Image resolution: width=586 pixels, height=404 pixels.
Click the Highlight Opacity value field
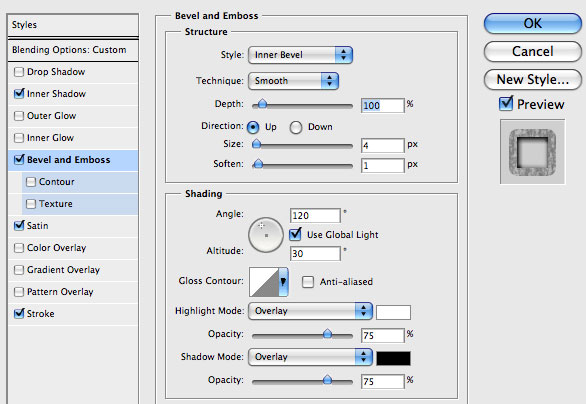[383, 335]
